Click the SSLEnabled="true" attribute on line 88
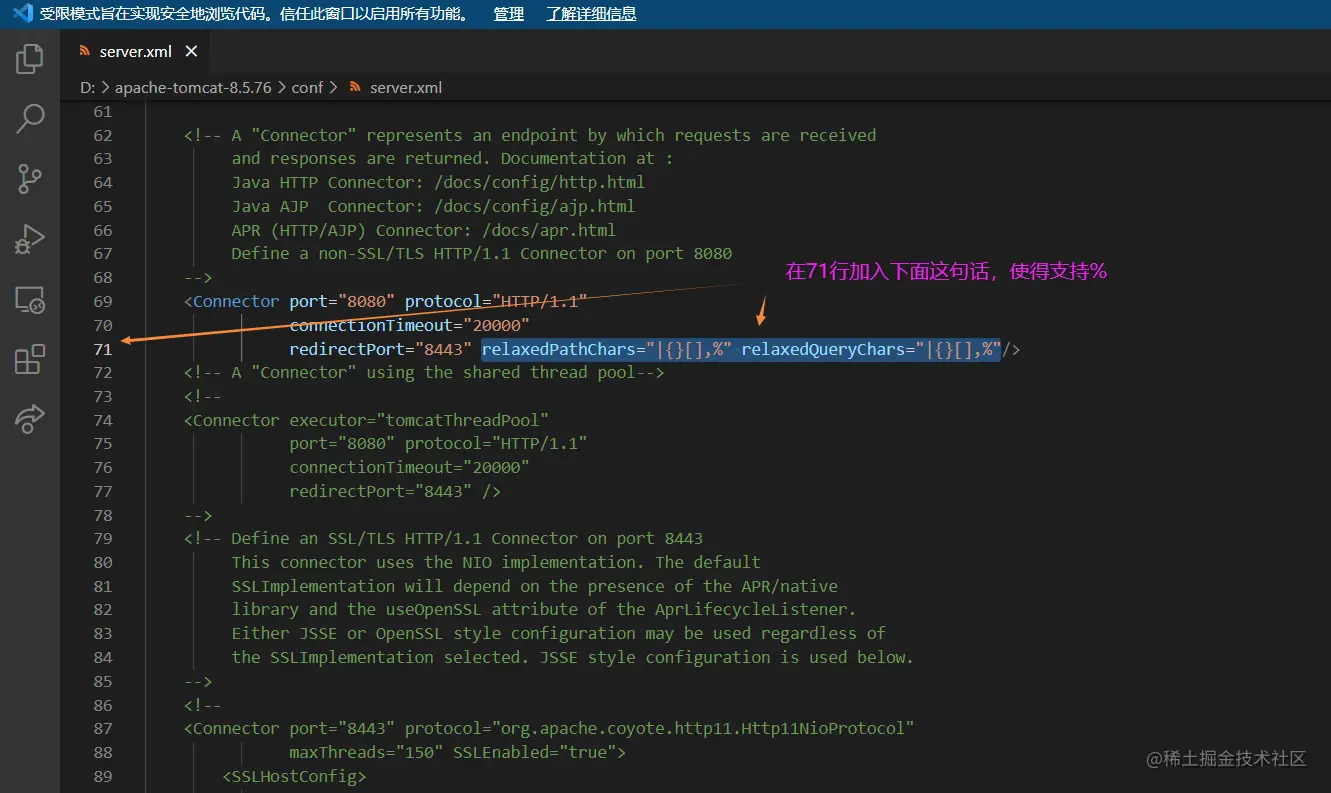This screenshot has height=793, width=1331. 535,752
